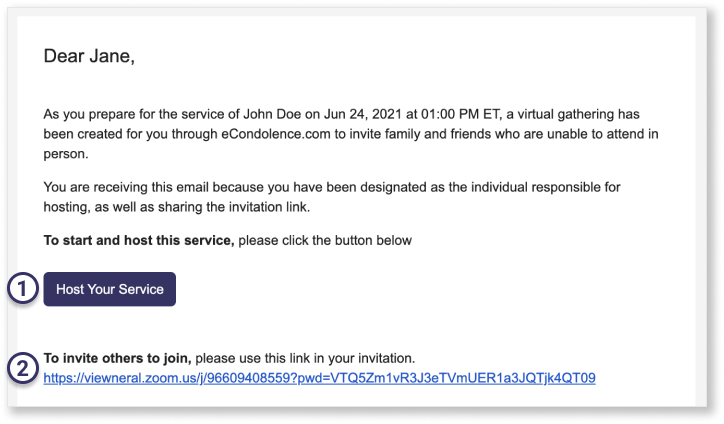
Task: Click the eCondolence.com text in the paragraph
Action: tap(276, 134)
